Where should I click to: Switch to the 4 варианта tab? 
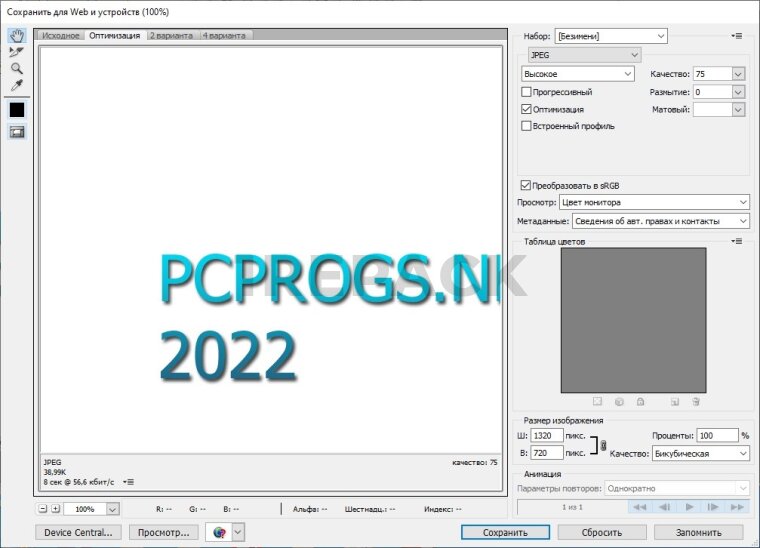(226, 35)
